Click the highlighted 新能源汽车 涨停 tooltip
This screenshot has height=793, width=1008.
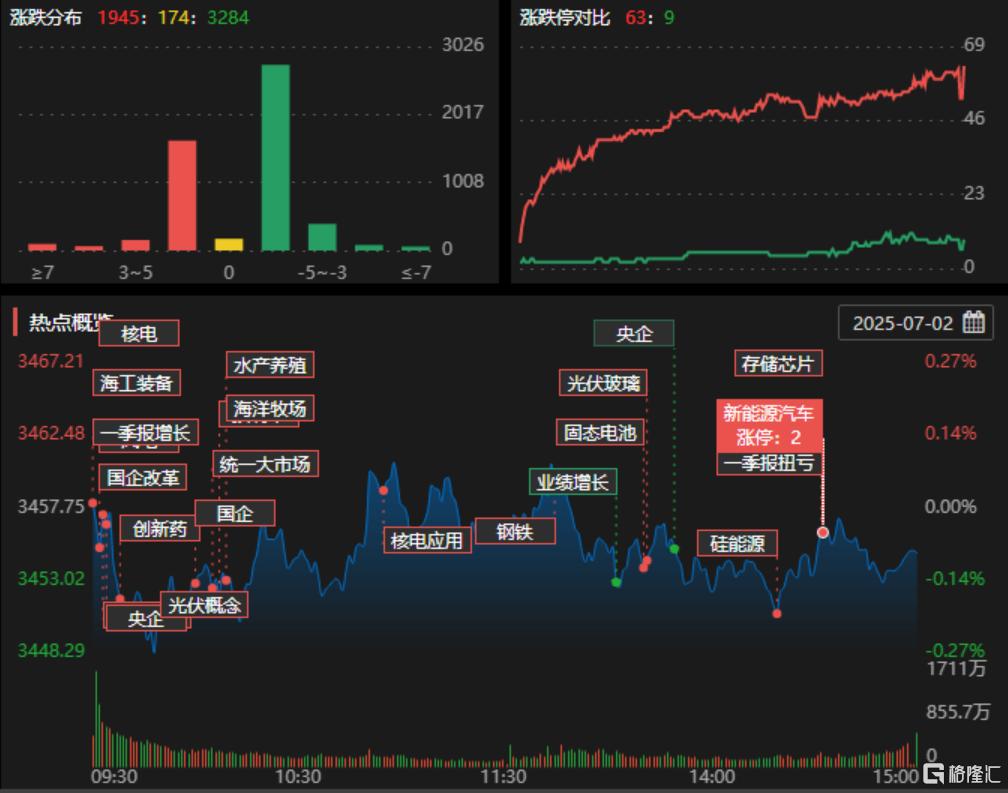[769, 425]
